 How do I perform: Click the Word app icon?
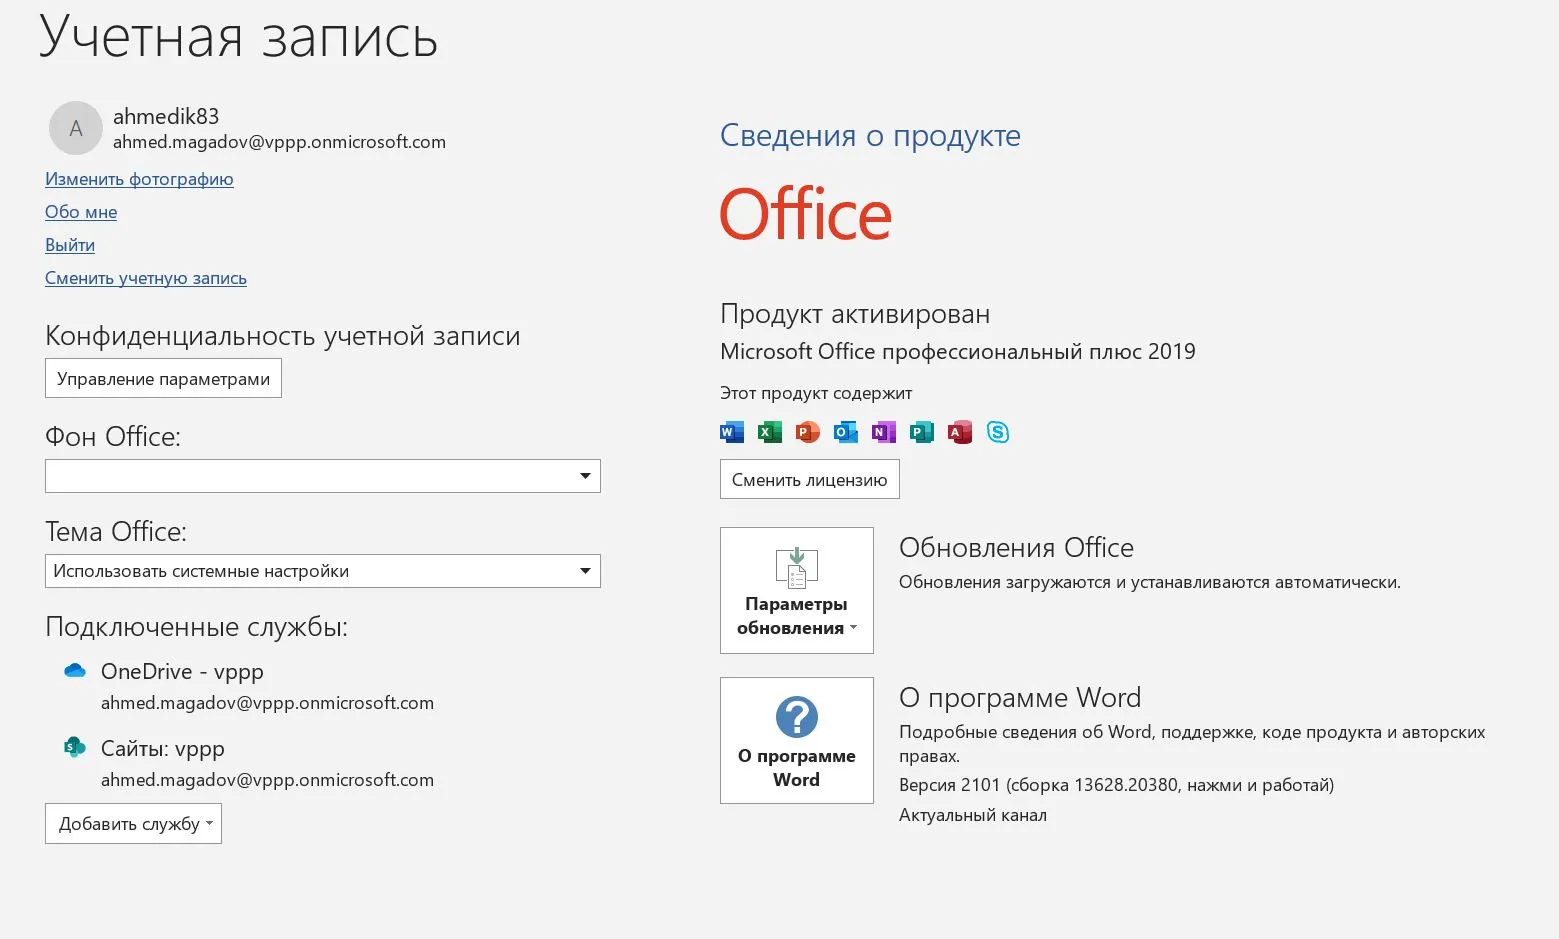click(x=732, y=432)
